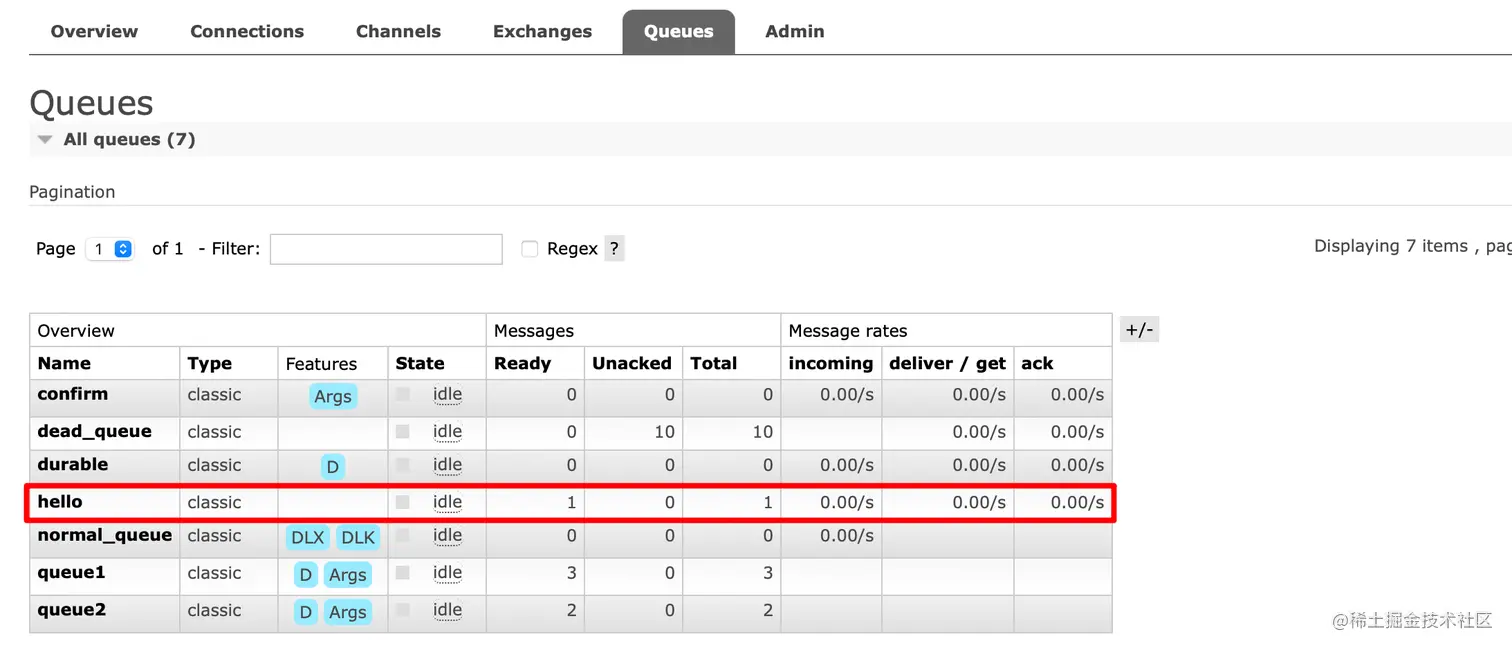This screenshot has height=650, width=1512.
Task: Open the dead_queue link
Action: [94, 431]
